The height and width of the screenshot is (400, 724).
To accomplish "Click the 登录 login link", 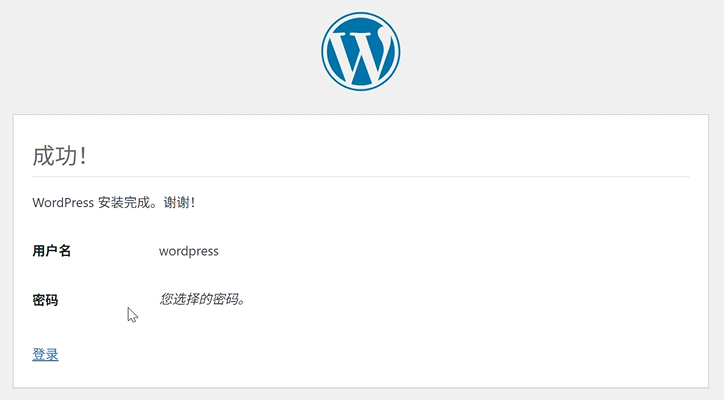I will click(45, 355).
